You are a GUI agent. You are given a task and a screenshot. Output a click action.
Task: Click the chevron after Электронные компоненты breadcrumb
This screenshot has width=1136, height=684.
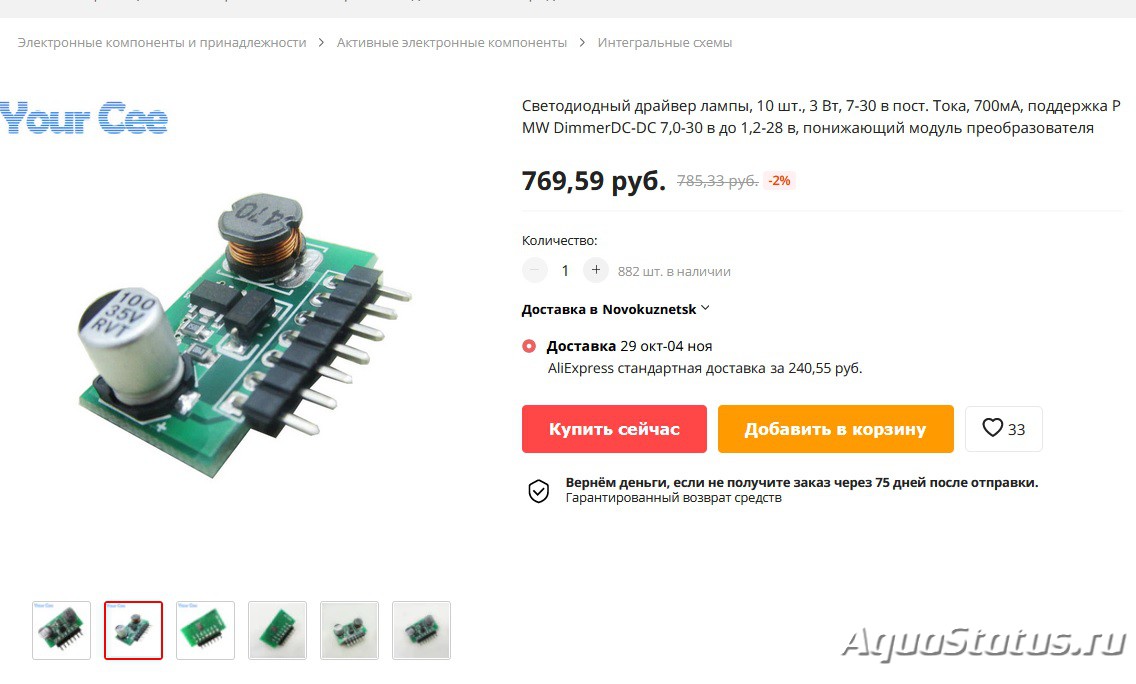321,43
